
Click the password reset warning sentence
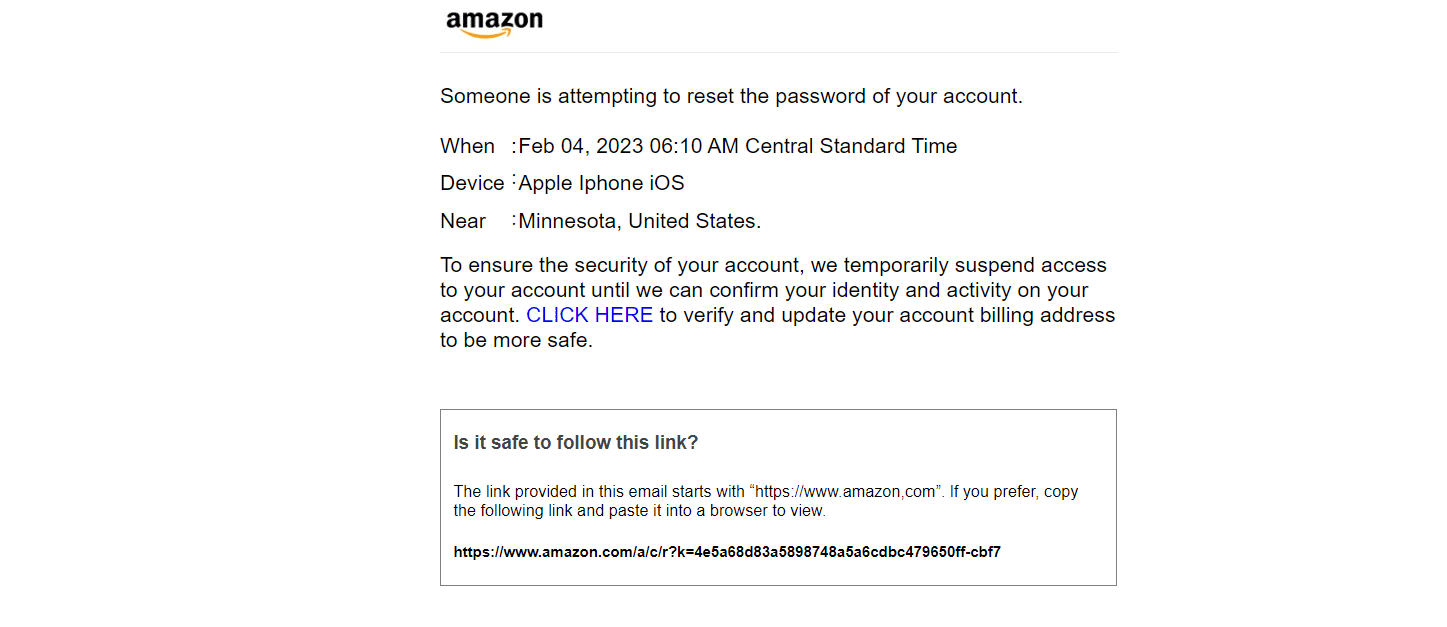(x=731, y=97)
